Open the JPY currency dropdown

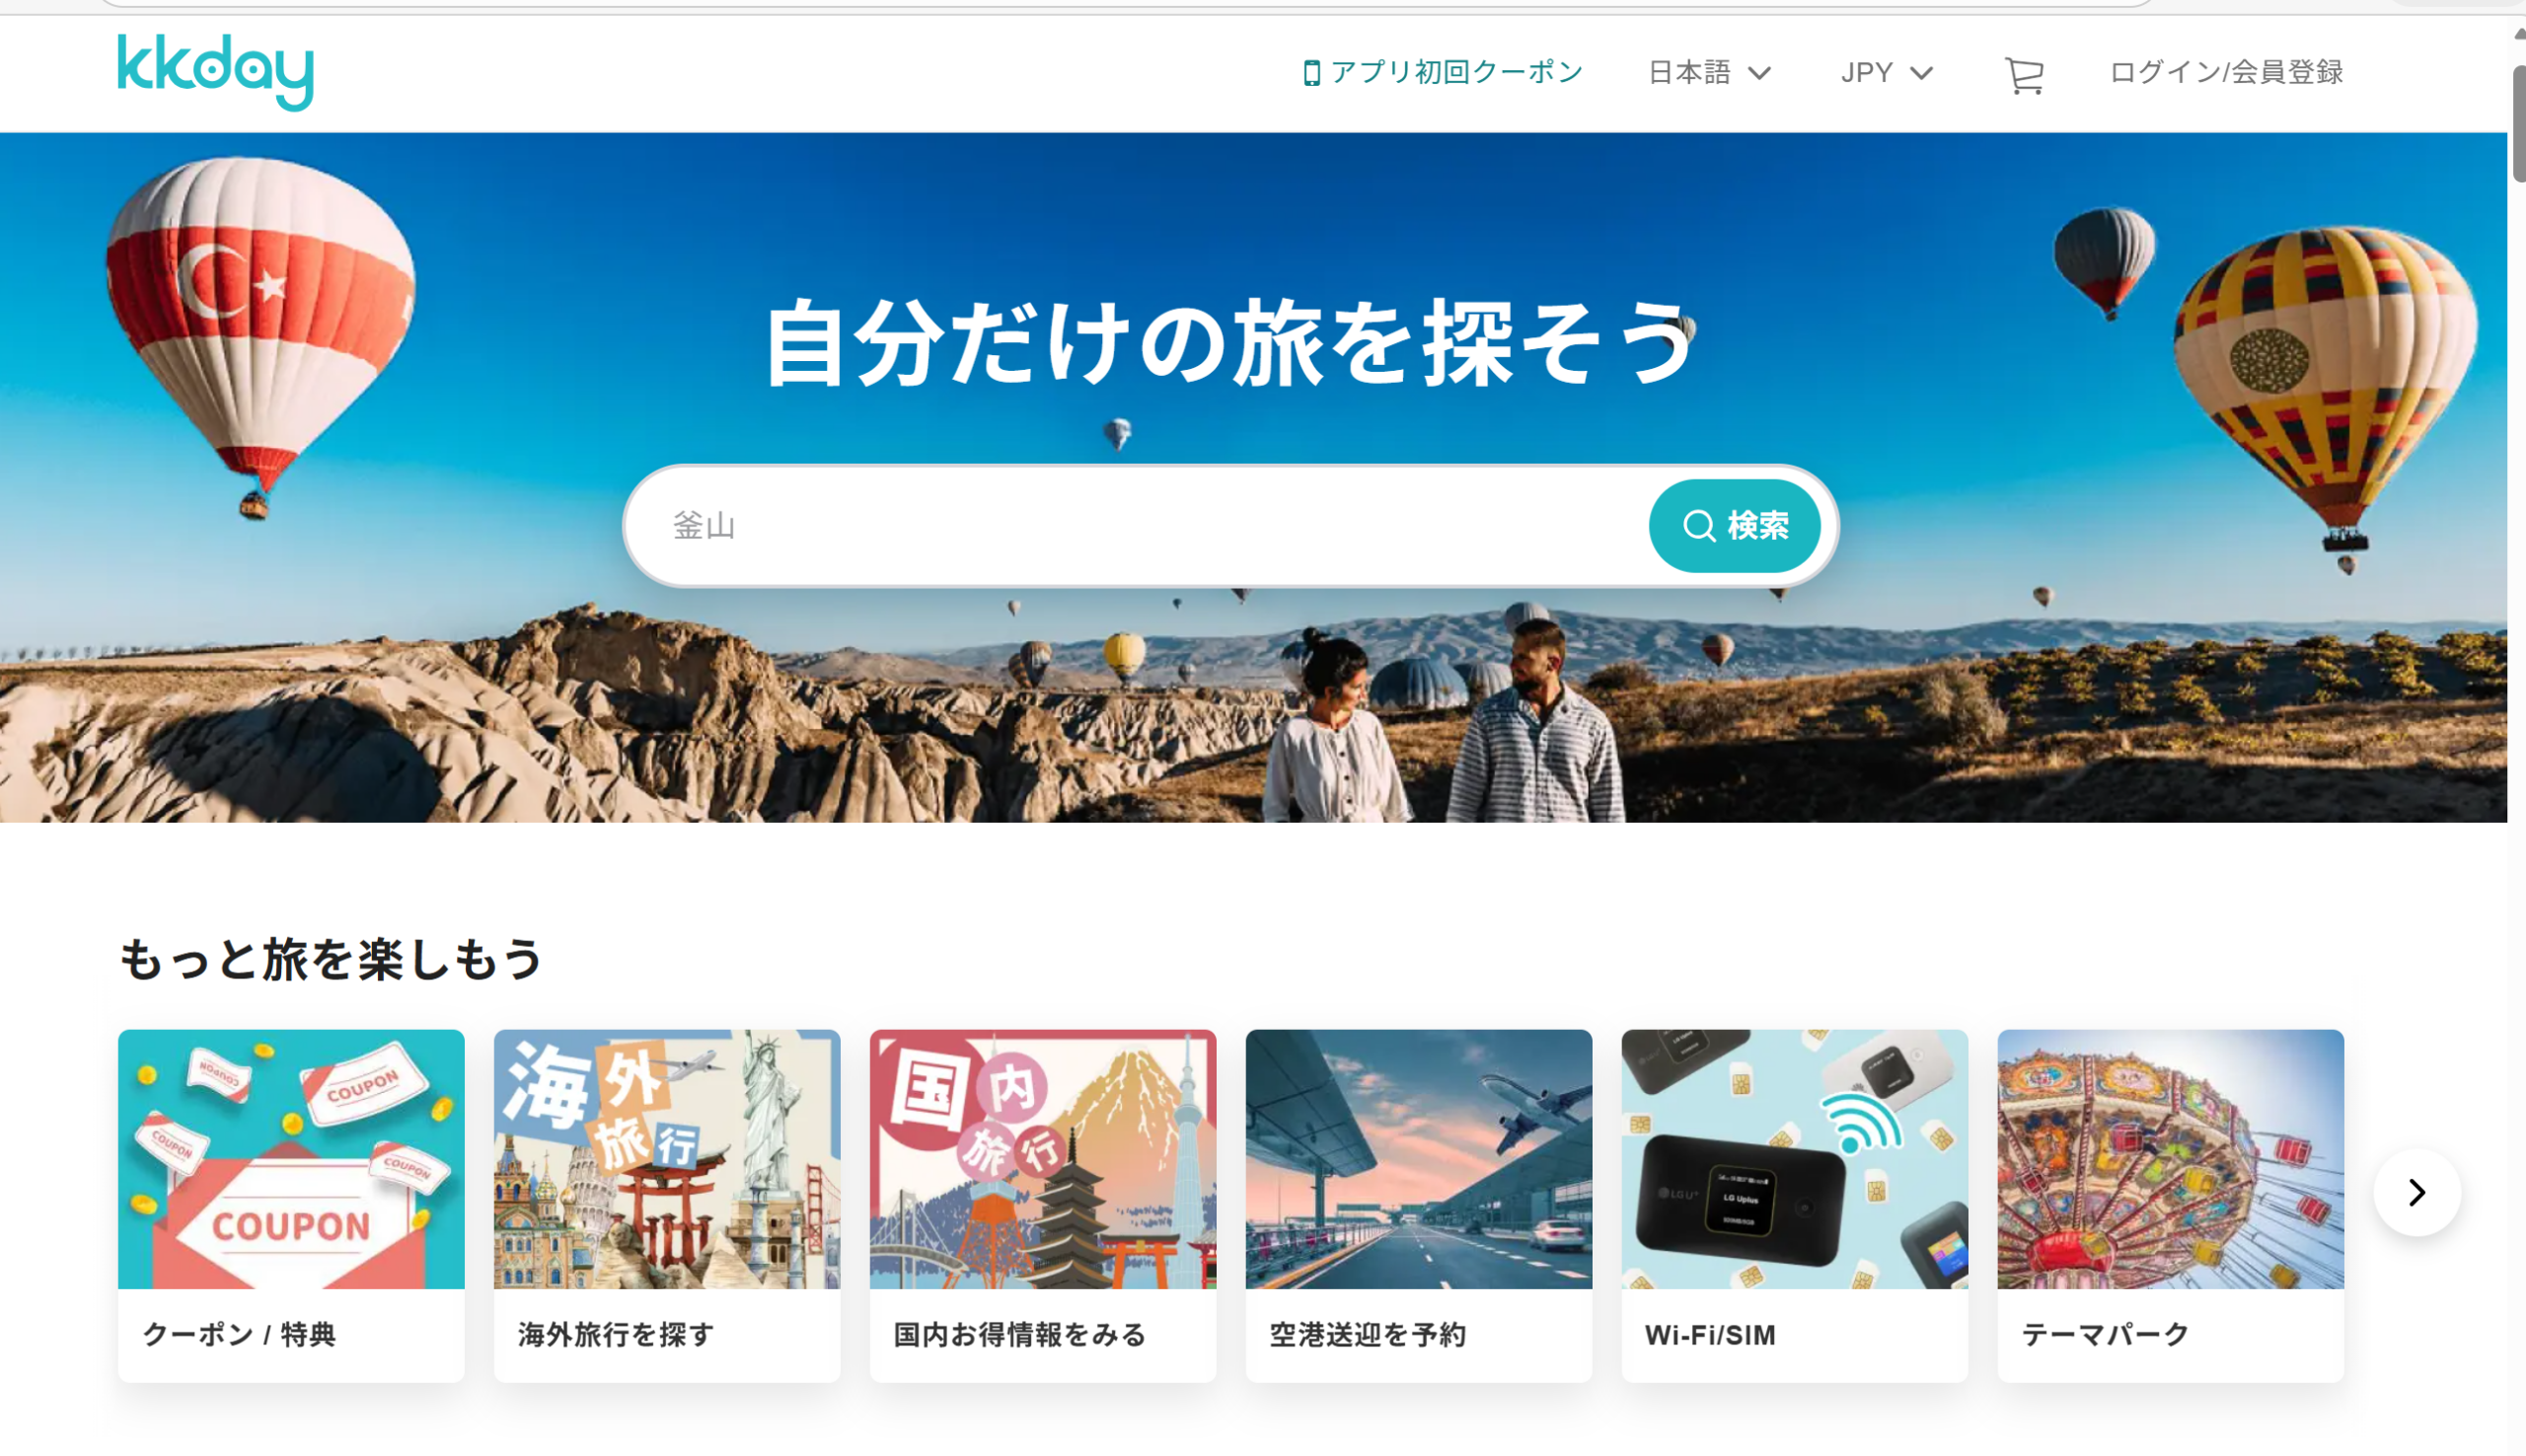pos(1886,73)
